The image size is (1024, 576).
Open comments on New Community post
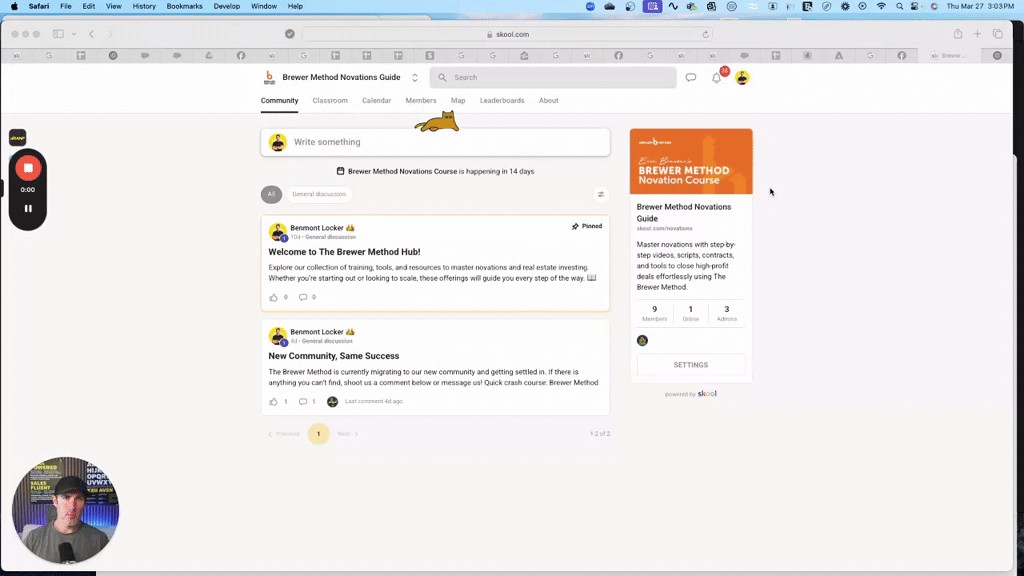point(303,402)
